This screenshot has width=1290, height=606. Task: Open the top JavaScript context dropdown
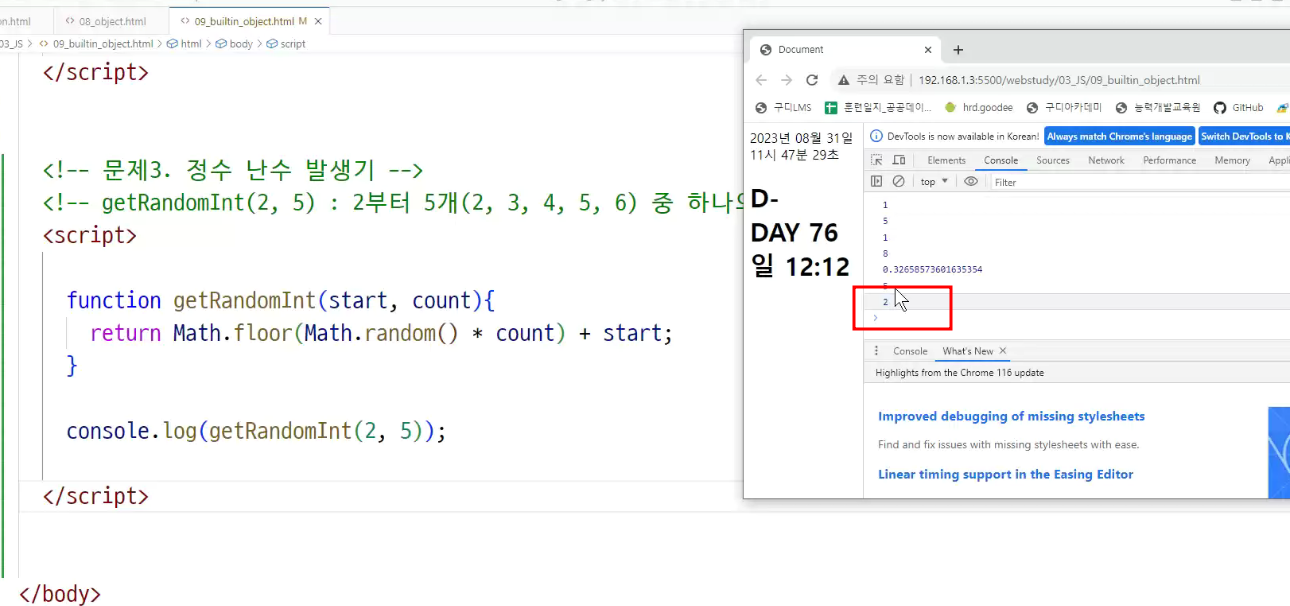click(935, 182)
